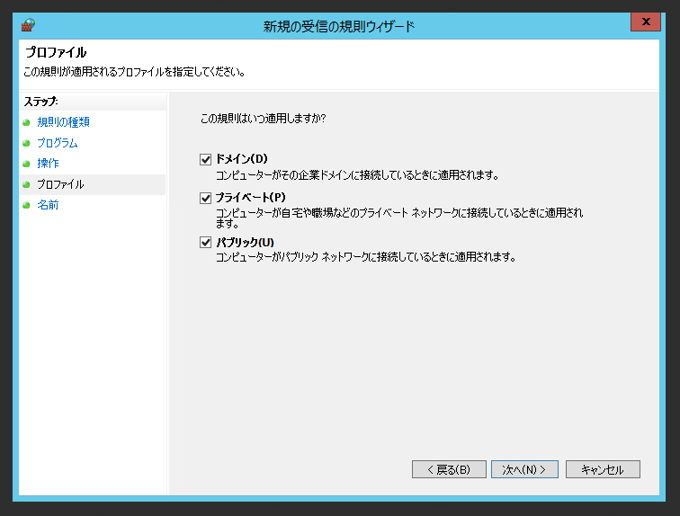
Task: Click the green bullet beside 規則の種類
Action: 26,123
